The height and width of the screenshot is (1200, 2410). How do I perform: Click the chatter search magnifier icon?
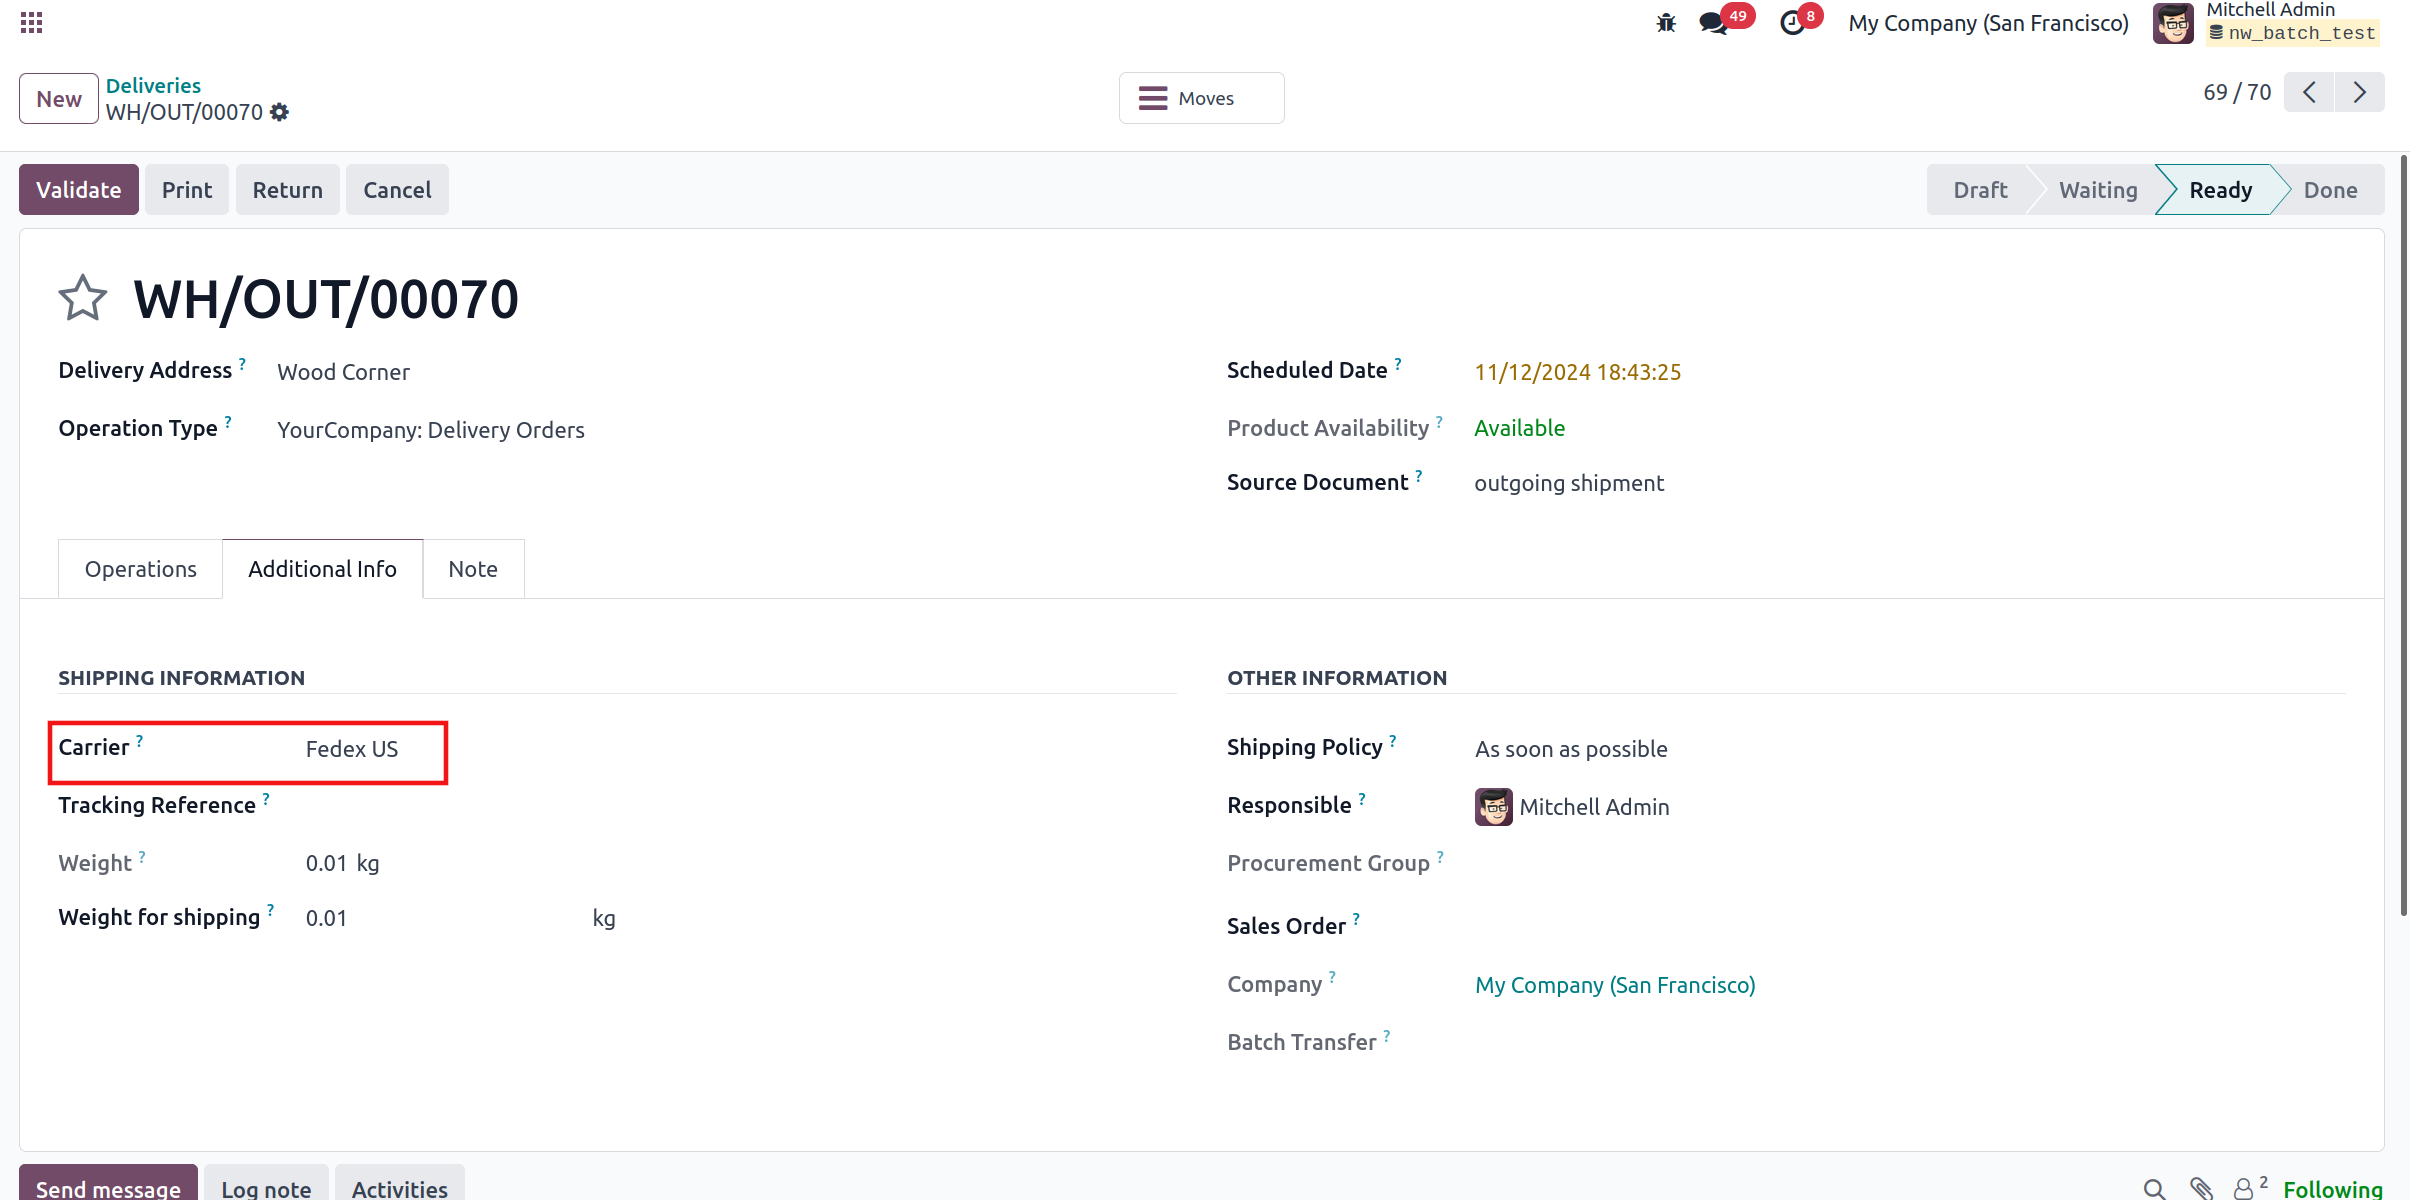click(2154, 1188)
